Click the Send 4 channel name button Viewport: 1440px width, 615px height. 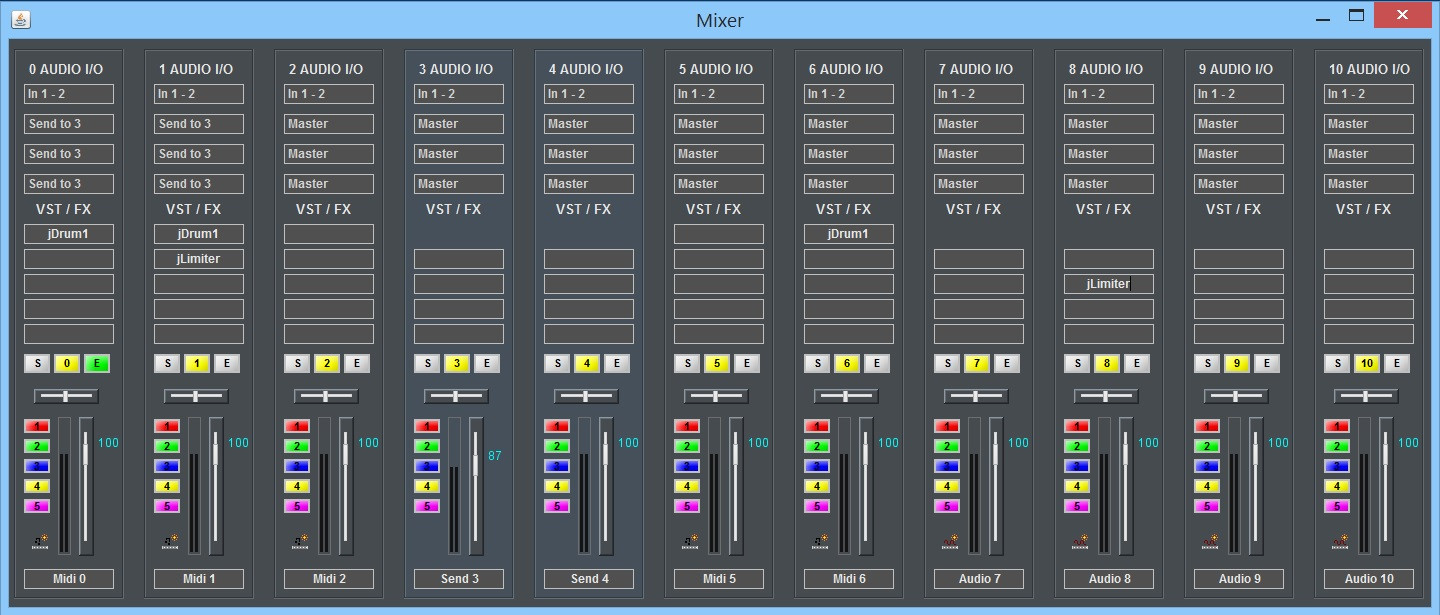pyautogui.click(x=589, y=579)
